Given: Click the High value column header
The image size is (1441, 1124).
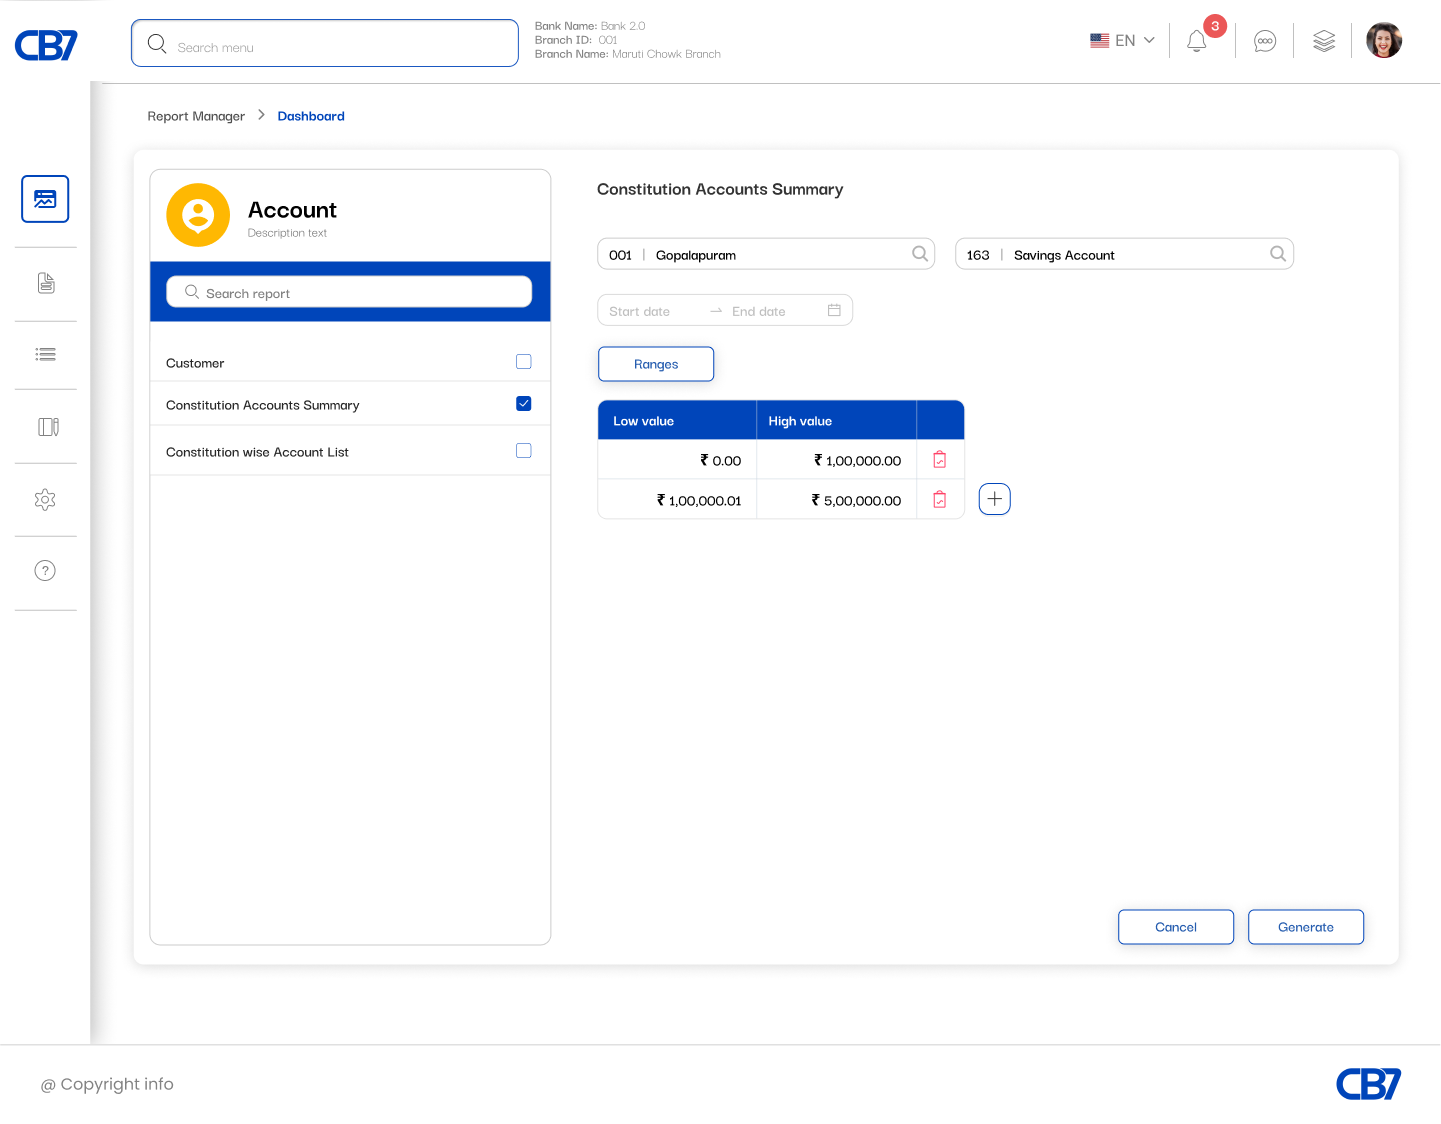Looking at the screenshot, I should pyautogui.click(x=836, y=421).
